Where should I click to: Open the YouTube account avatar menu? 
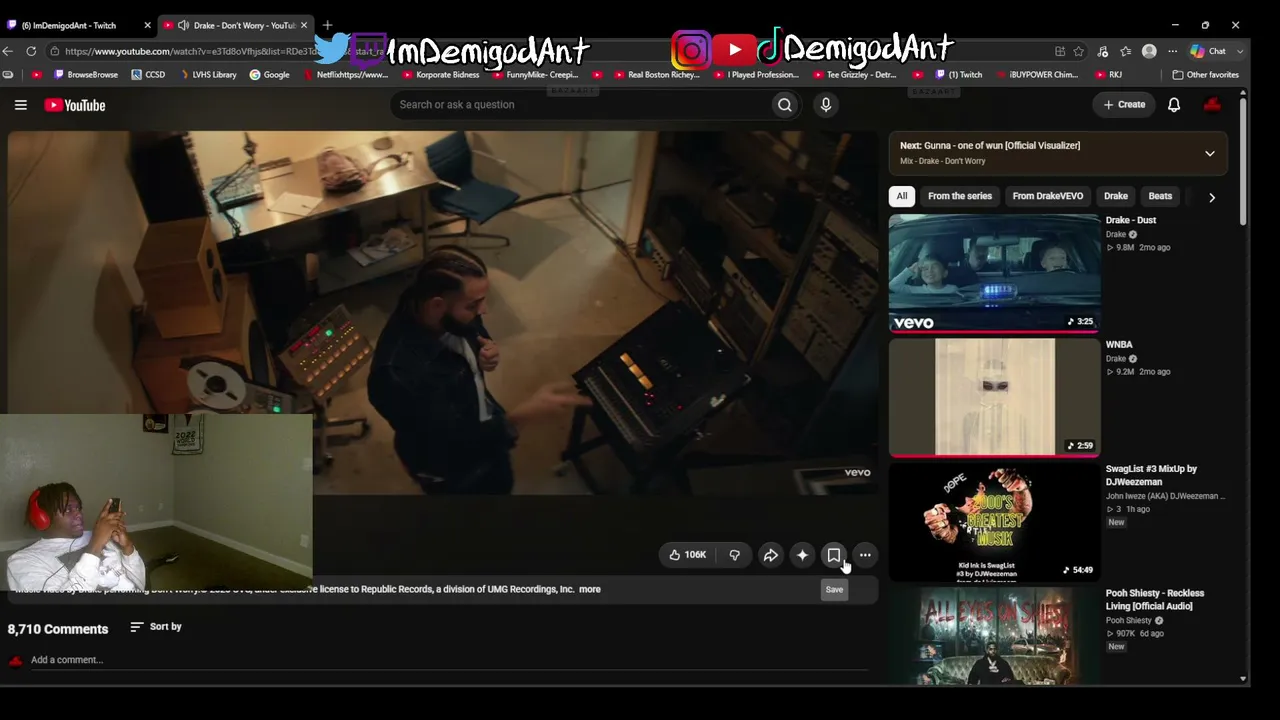[1212, 105]
